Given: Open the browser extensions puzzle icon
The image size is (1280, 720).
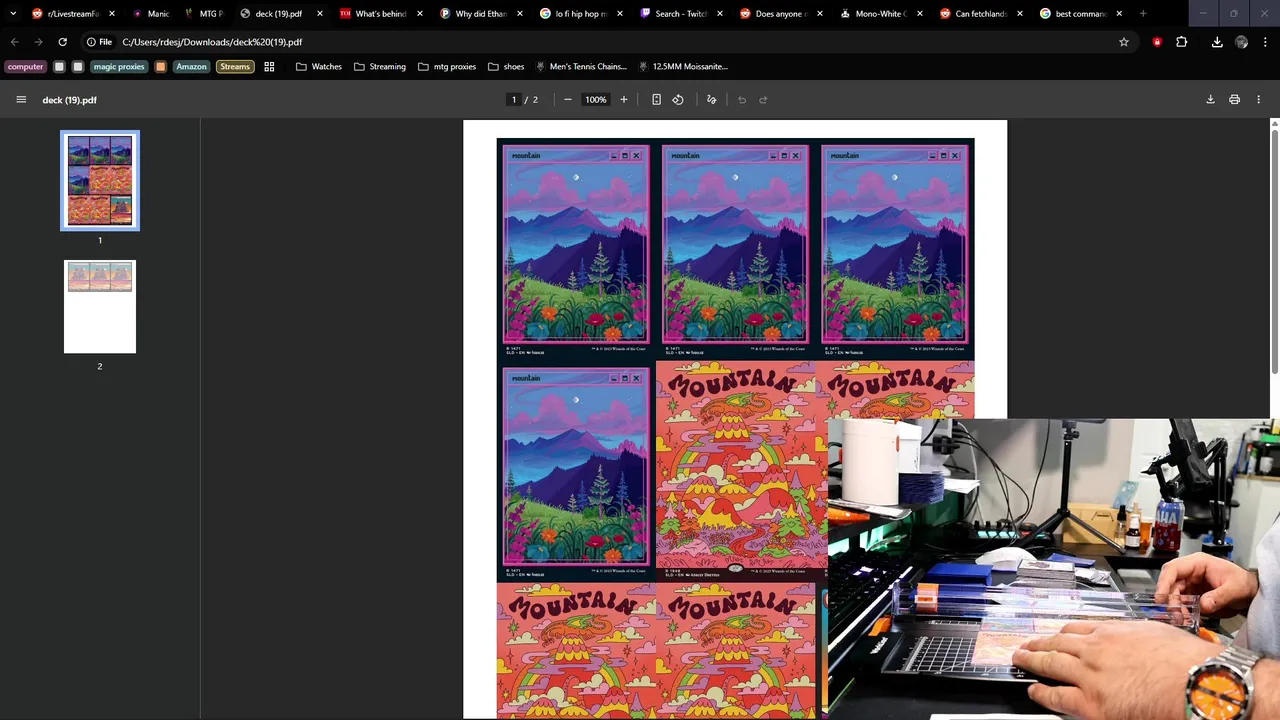Looking at the screenshot, I should pyautogui.click(x=1182, y=42).
